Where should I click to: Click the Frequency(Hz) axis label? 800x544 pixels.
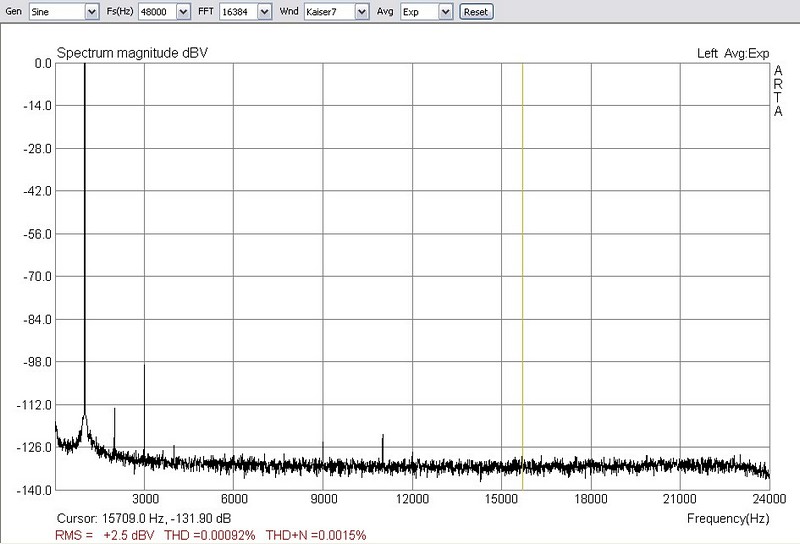[728, 518]
